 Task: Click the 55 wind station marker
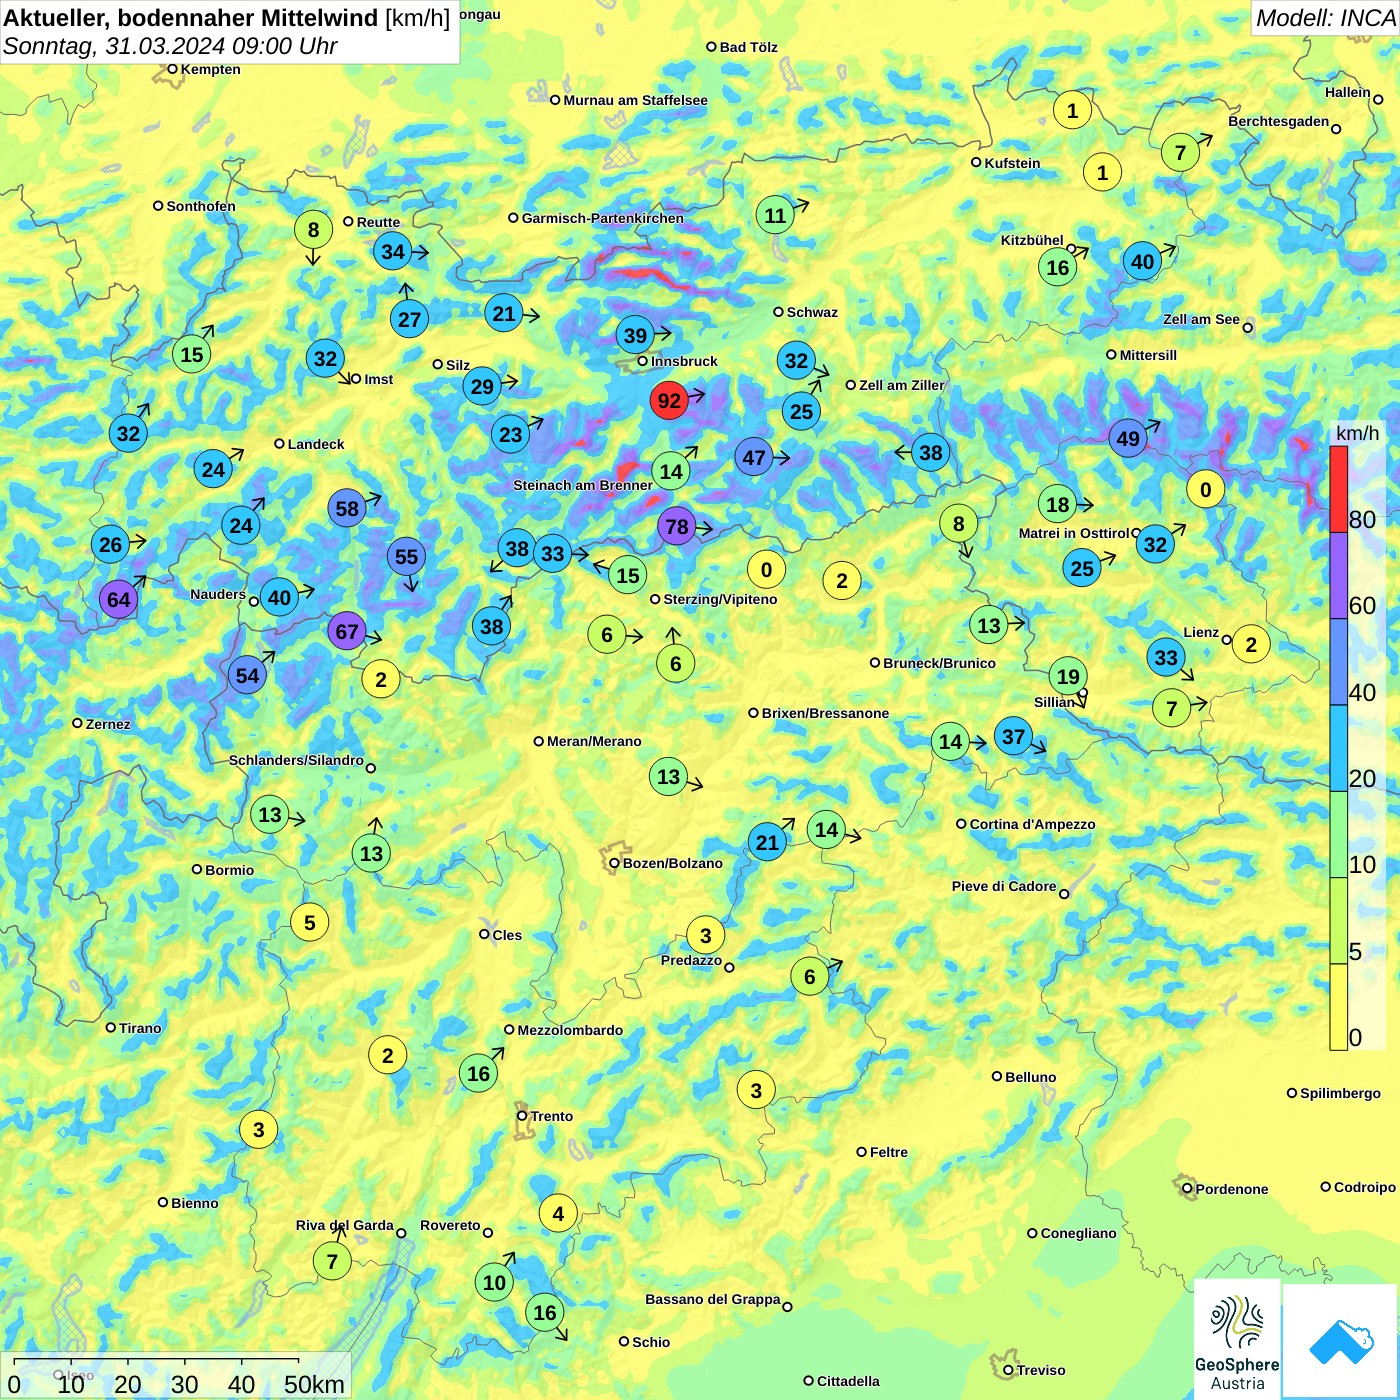pyautogui.click(x=406, y=556)
